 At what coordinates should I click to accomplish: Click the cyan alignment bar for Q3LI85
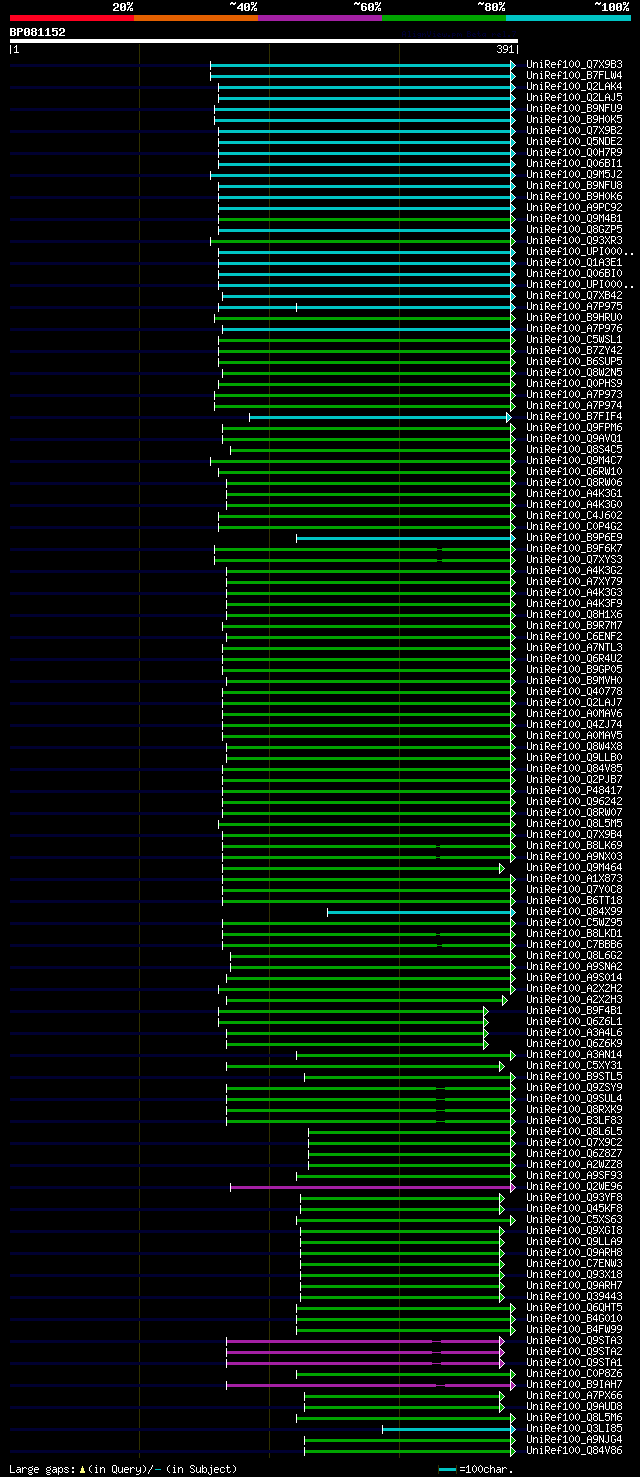(x=449, y=1429)
